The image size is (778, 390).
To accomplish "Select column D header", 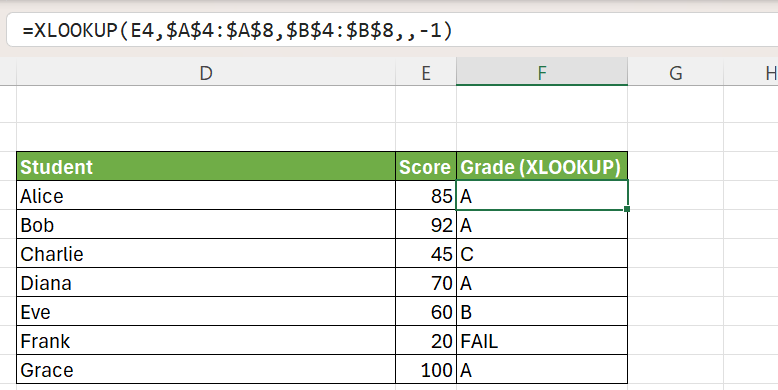I will click(206, 73).
